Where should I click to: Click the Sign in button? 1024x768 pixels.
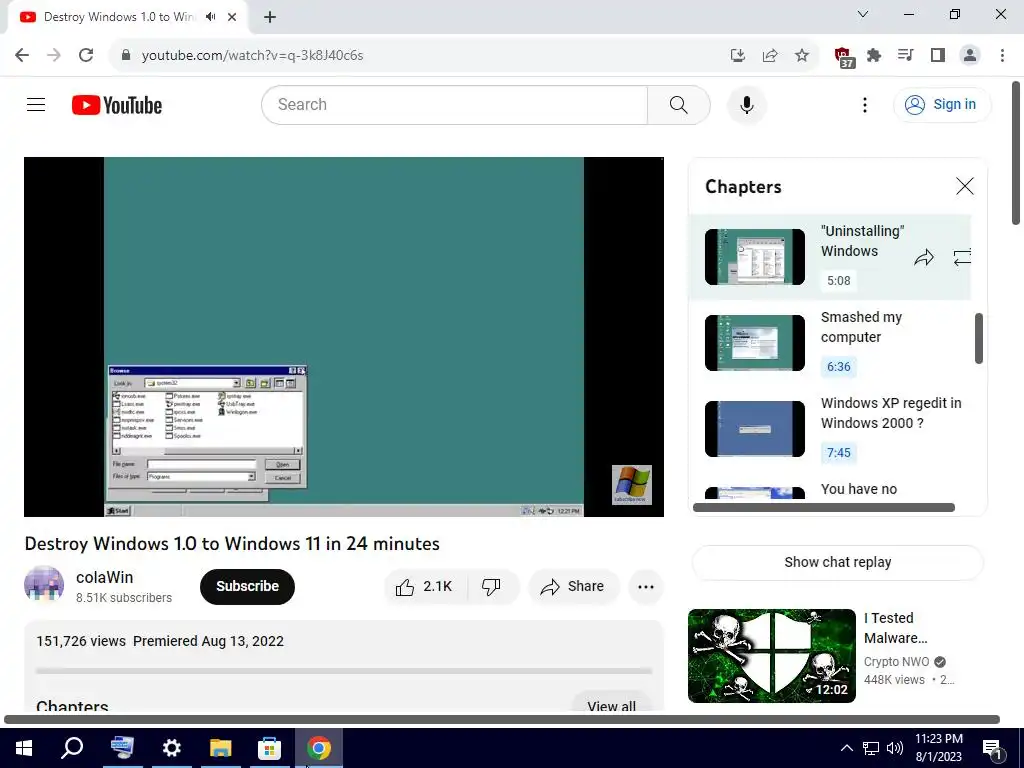(941, 104)
